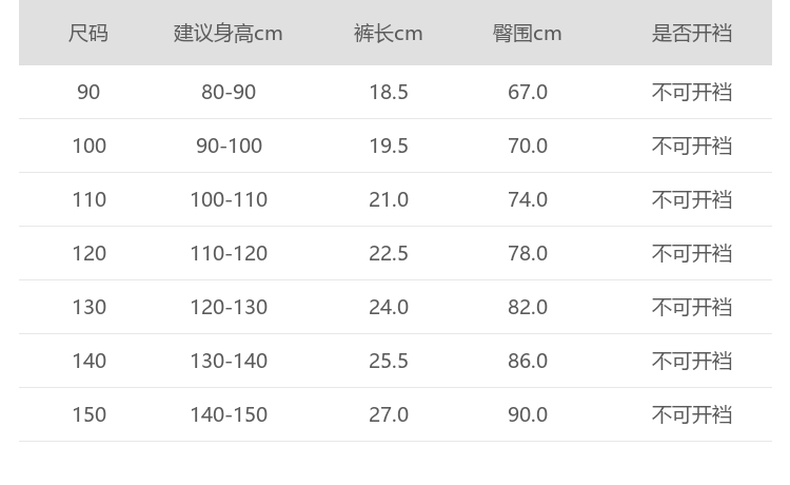Image resolution: width=790 pixels, height=485 pixels.
Task: Click the 24.0 pants length value
Action: click(x=388, y=307)
